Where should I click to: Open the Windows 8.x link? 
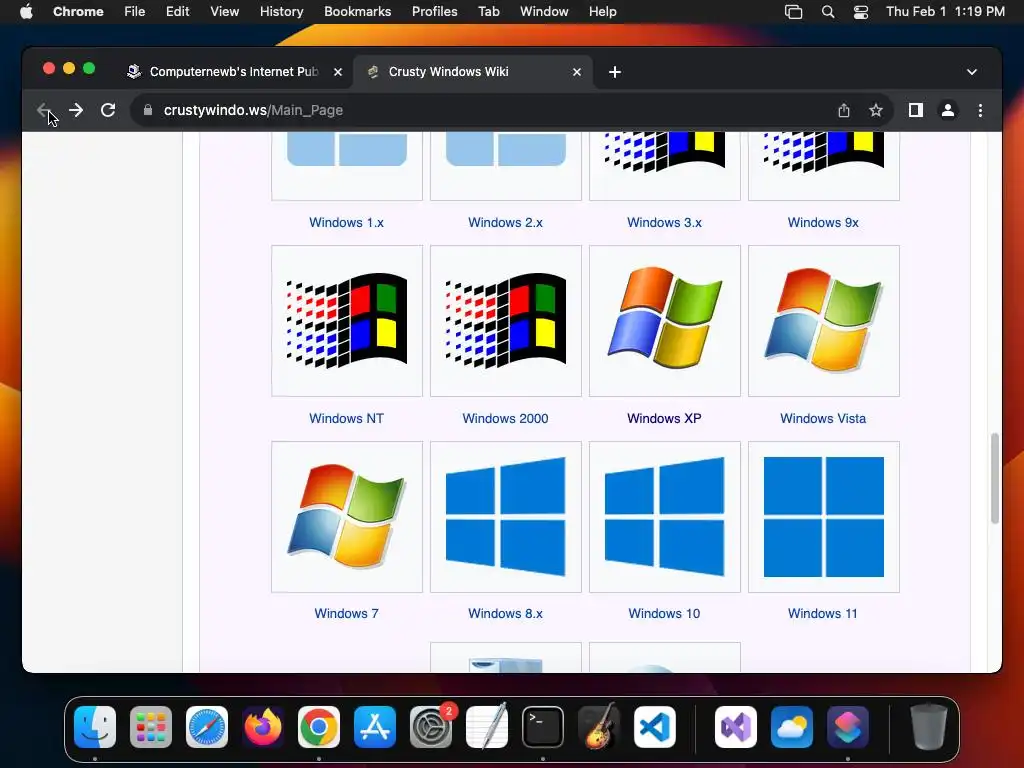coord(505,614)
